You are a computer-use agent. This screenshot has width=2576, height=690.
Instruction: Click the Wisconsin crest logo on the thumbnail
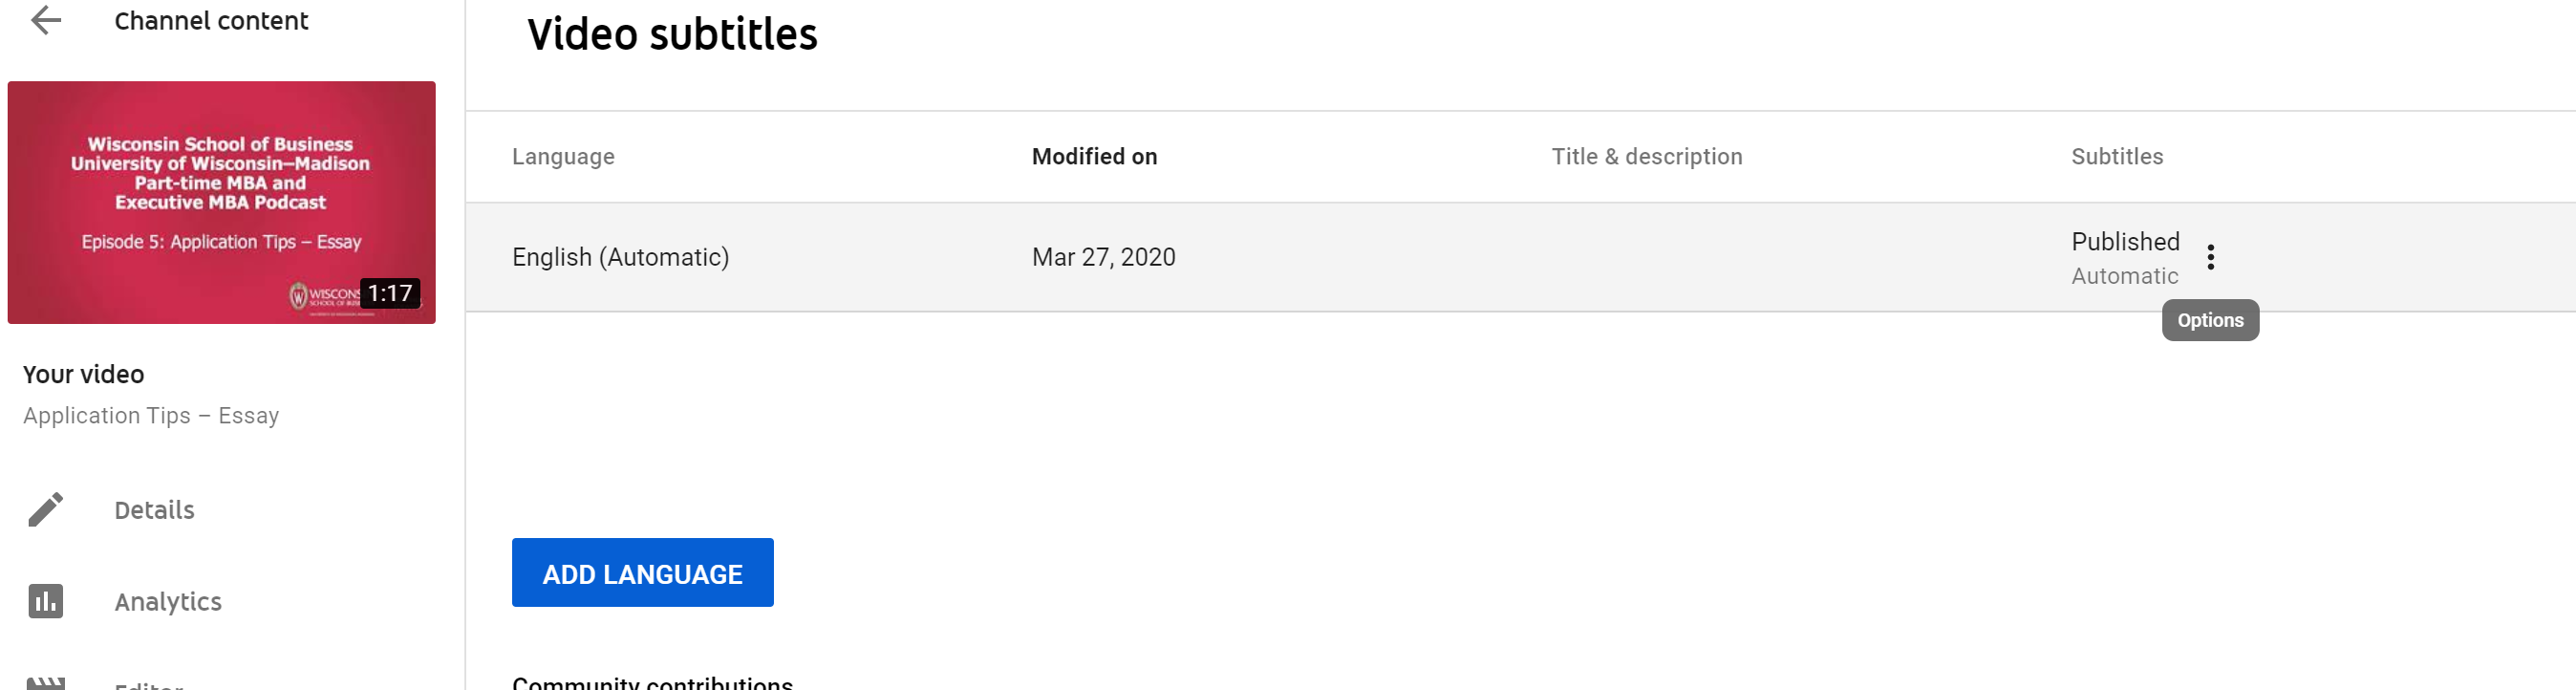pos(299,295)
